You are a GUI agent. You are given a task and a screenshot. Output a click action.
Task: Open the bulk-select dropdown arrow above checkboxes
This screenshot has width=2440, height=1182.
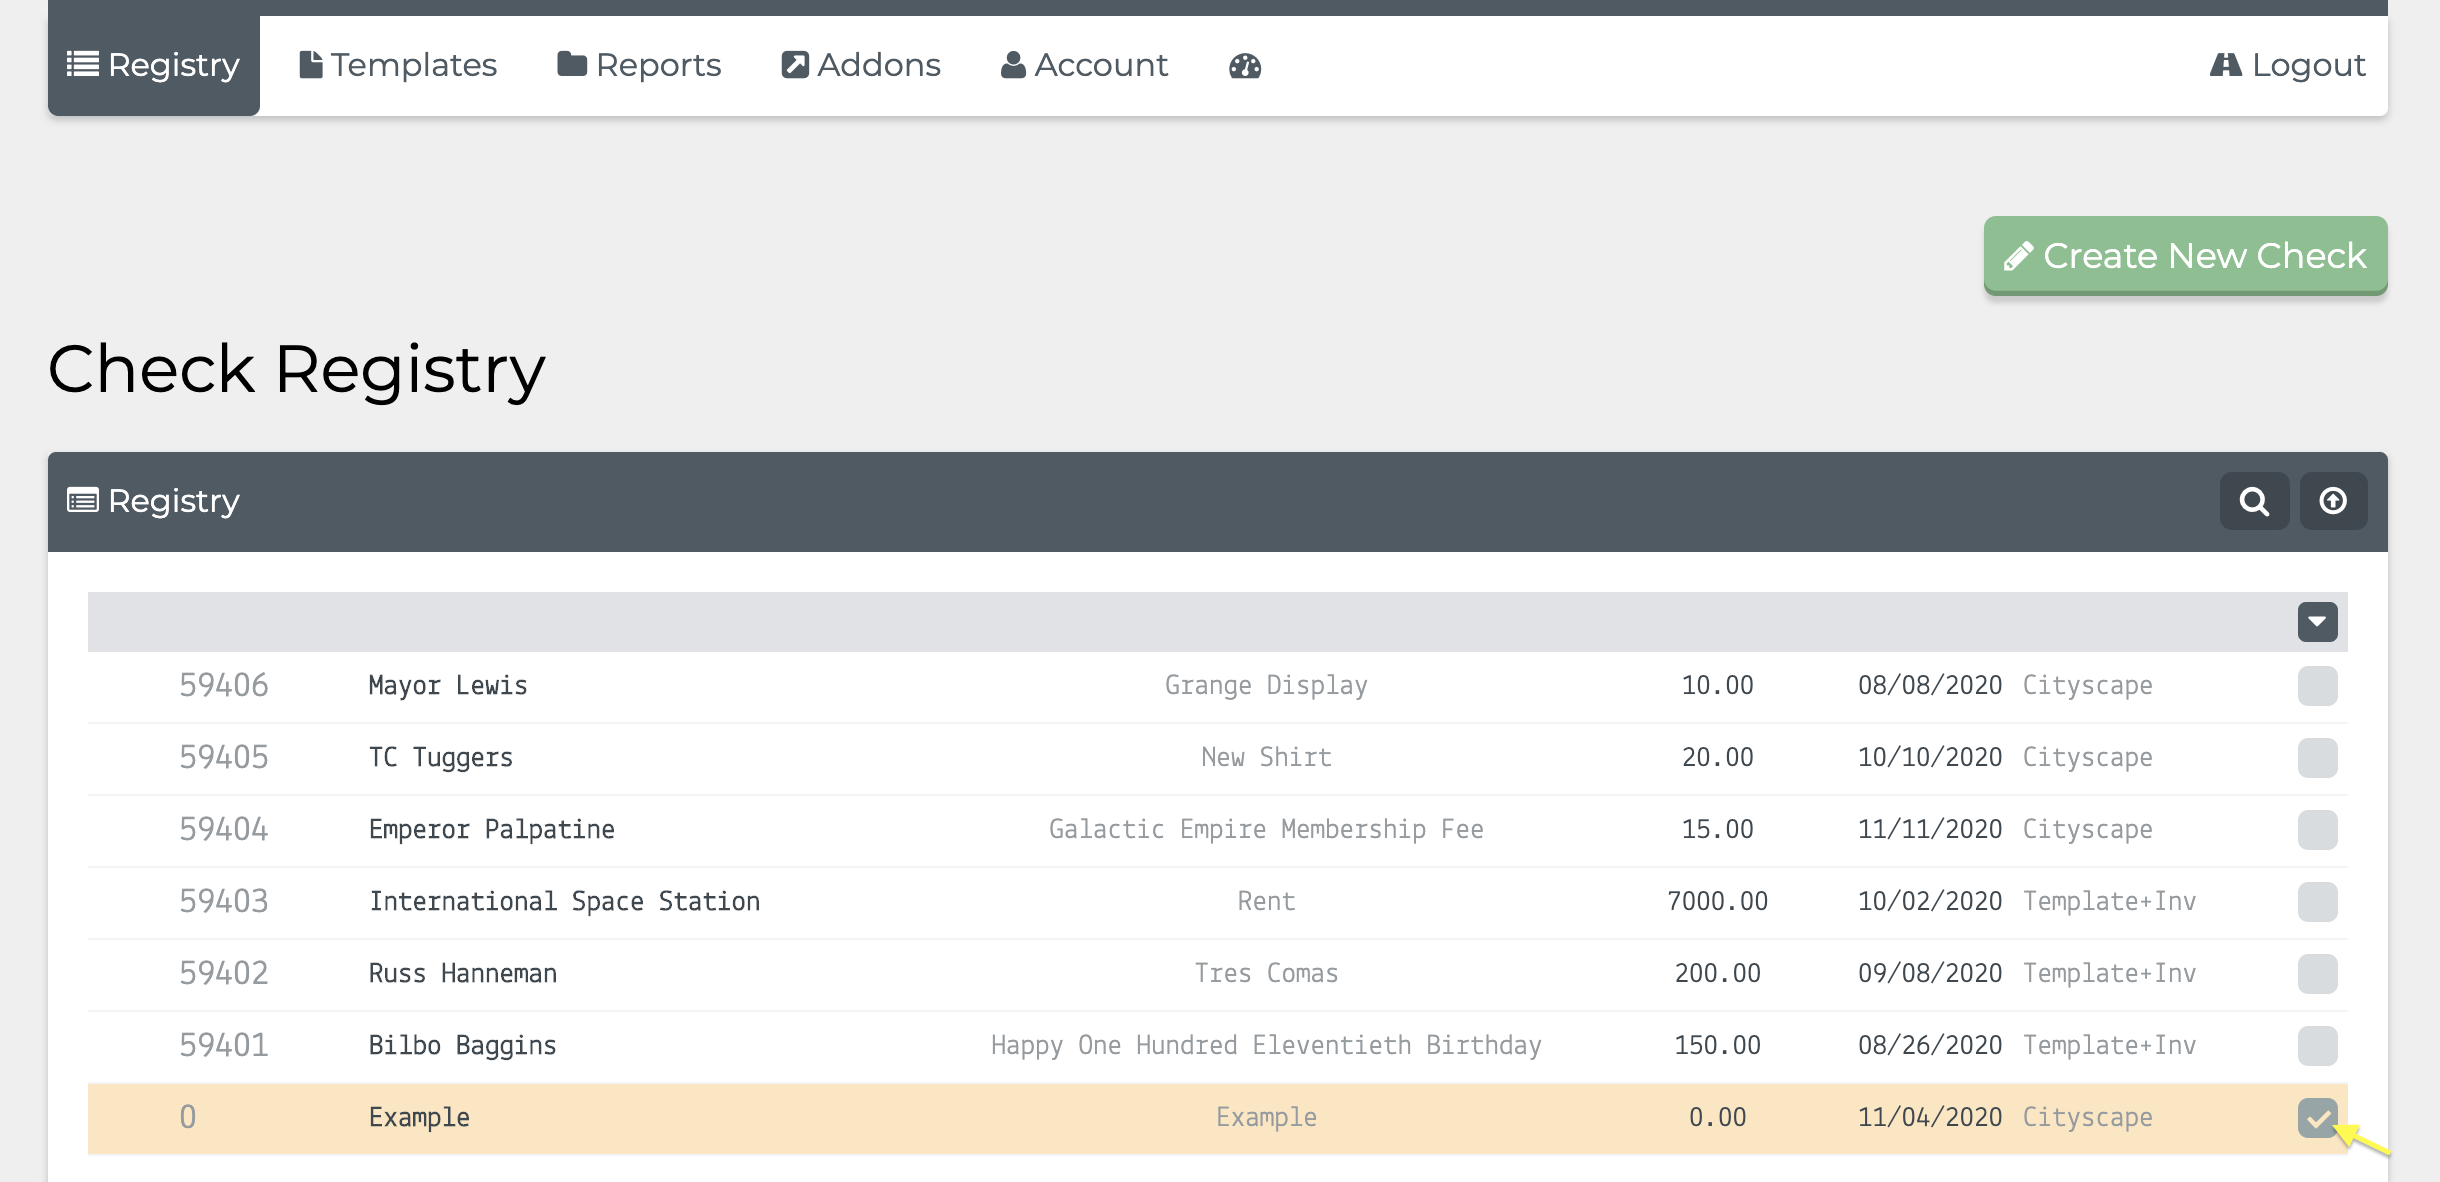(2317, 621)
